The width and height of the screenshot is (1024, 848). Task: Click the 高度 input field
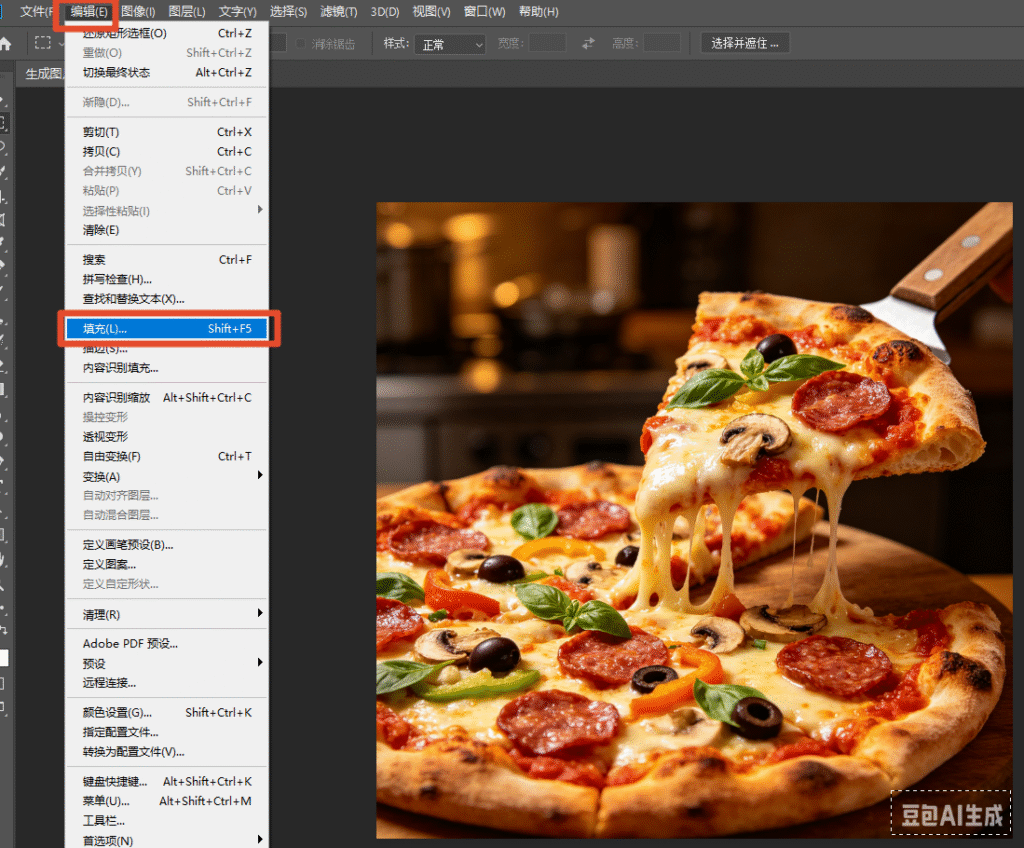pos(662,44)
